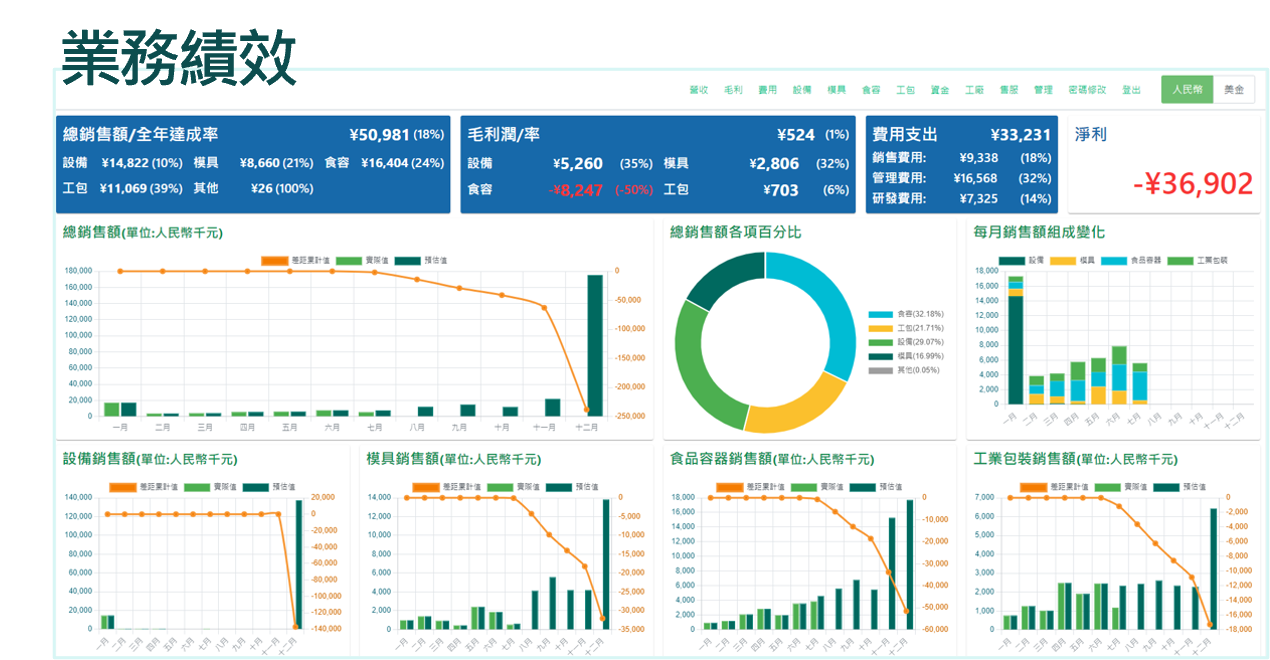Open the 售服 navigation item

(1008, 89)
